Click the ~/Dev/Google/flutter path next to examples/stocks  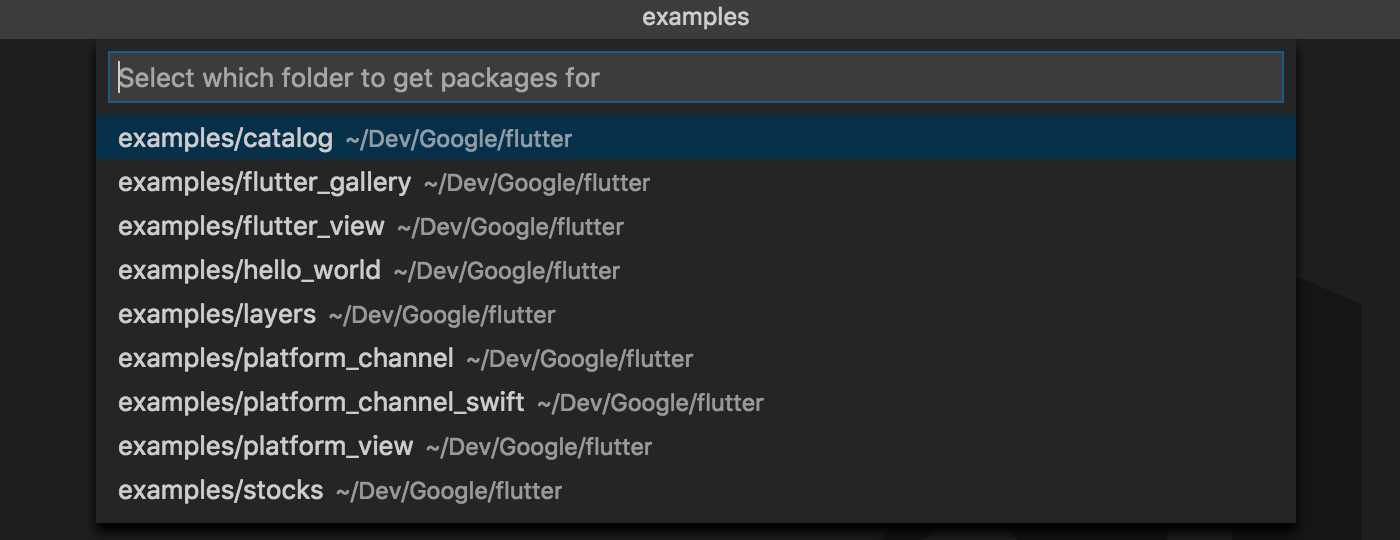point(449,492)
